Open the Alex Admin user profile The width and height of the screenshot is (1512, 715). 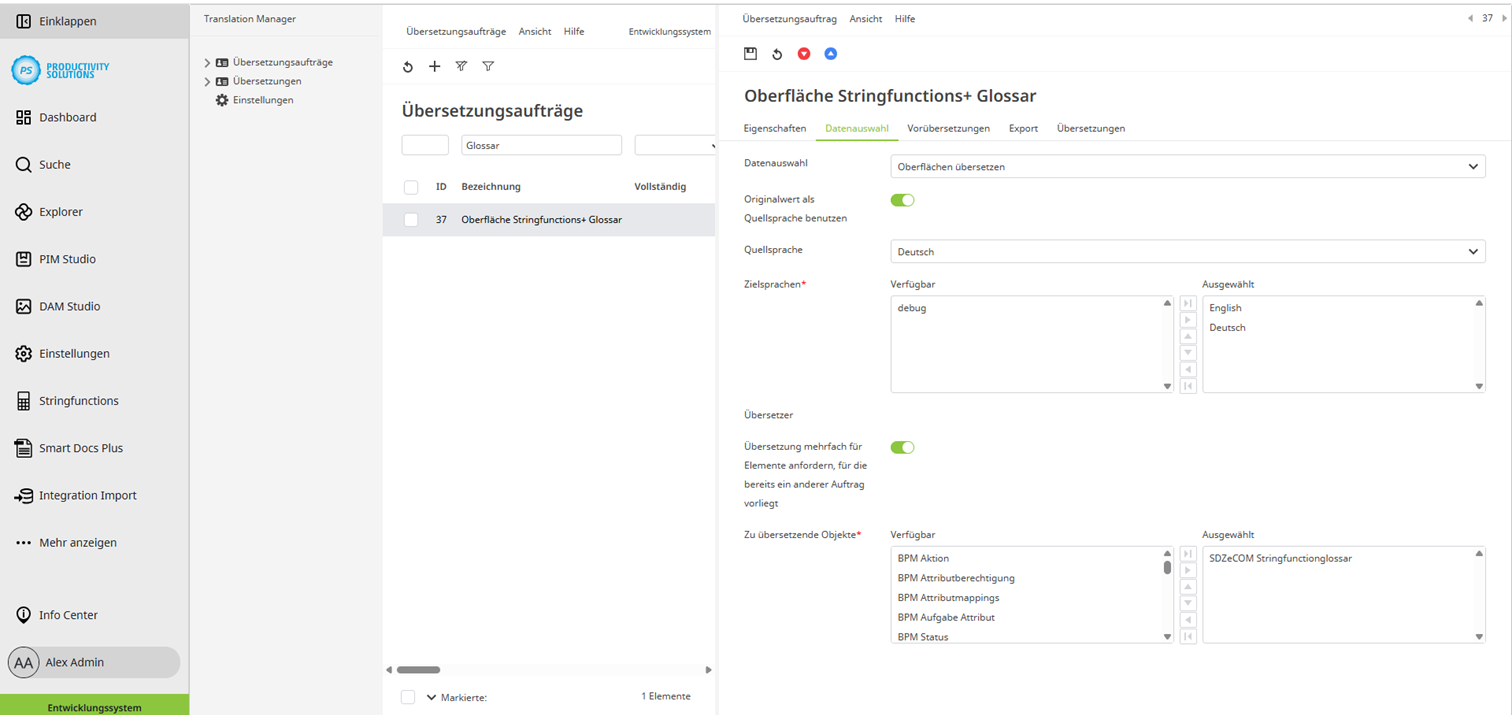(x=94, y=662)
